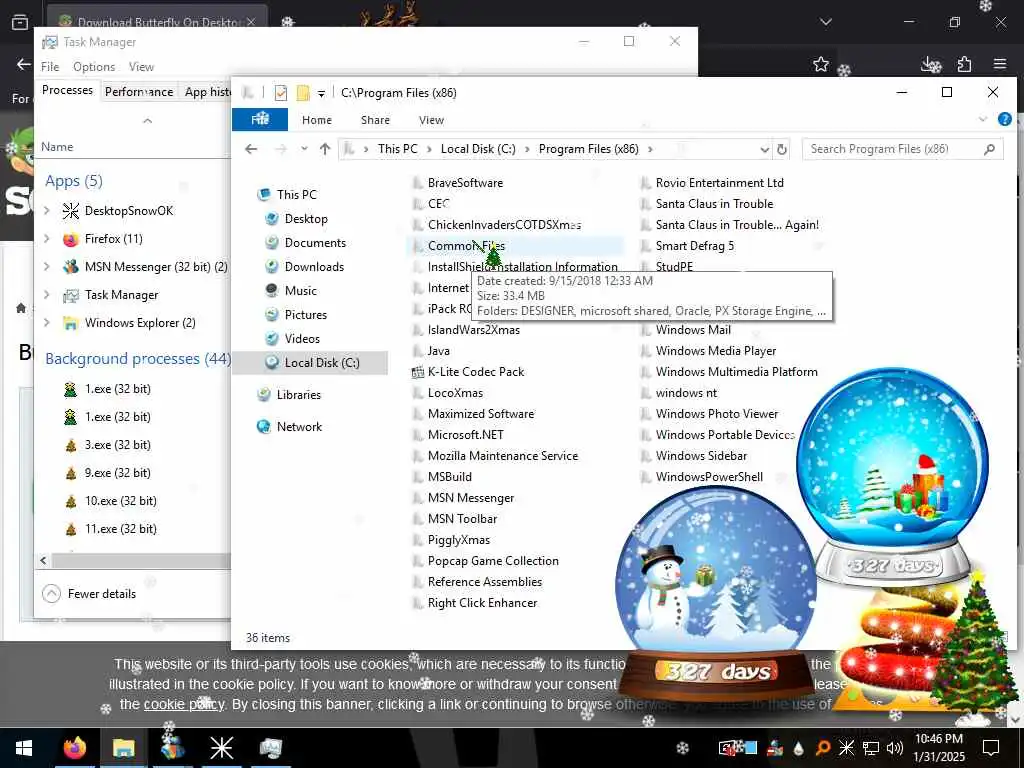1024x768 pixels.
Task: Click the Firefox browser back arrow
Action: (x=24, y=64)
